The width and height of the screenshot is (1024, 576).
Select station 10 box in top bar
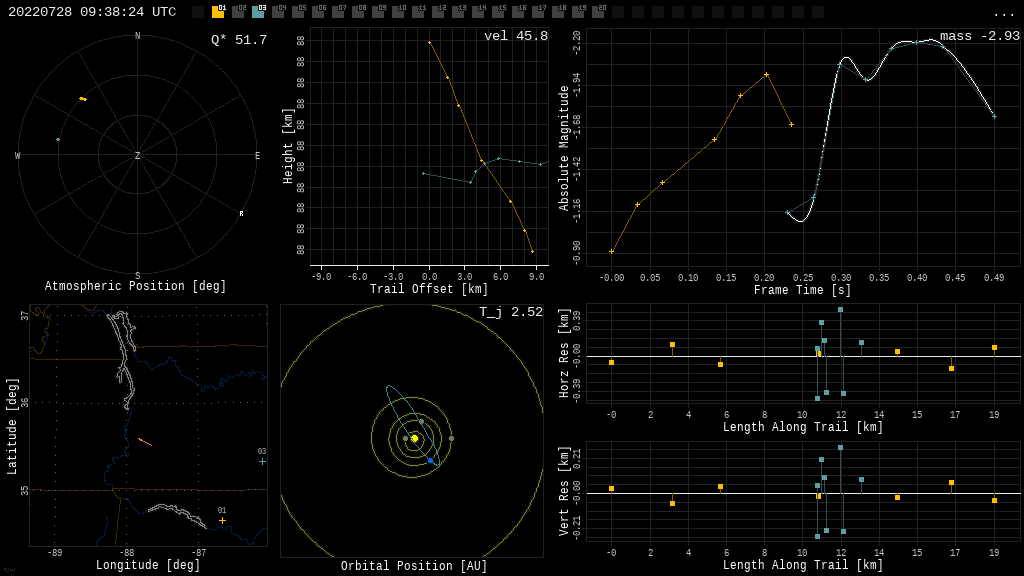(x=398, y=12)
